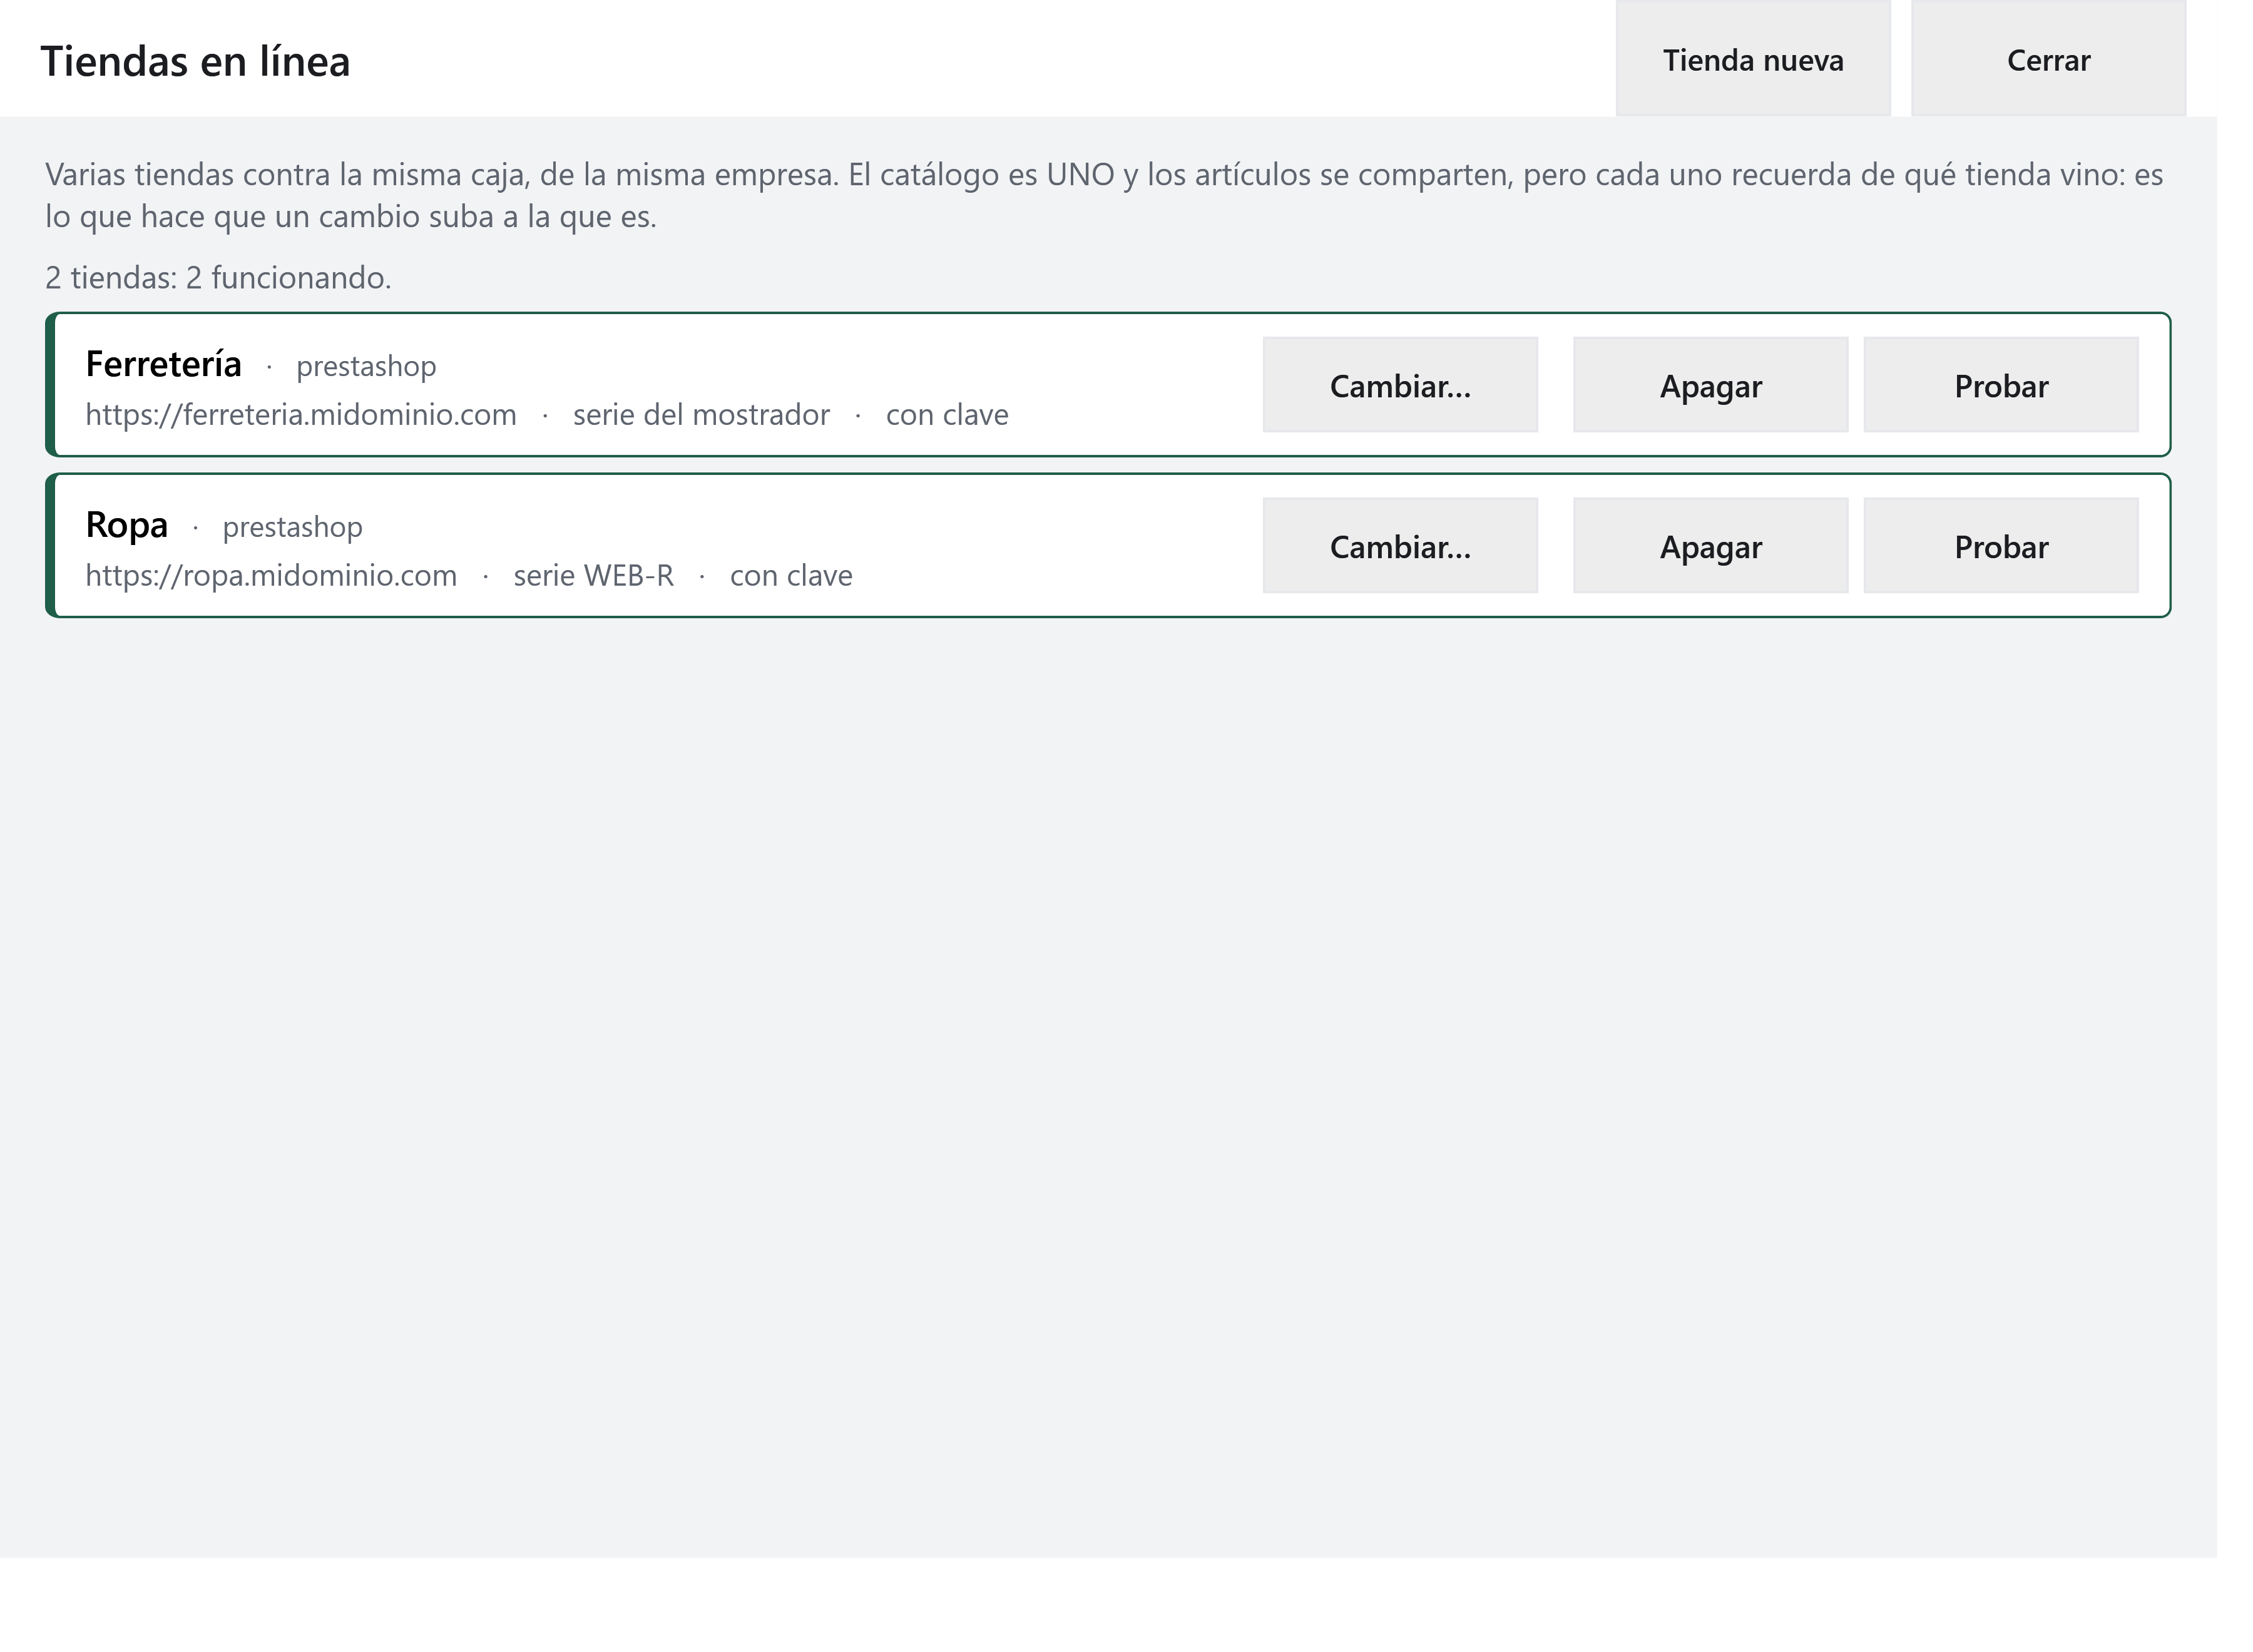Screen dimensions: 2253x1652
Task: Open Cambiar... for the Ropa store
Action: pos(1400,546)
